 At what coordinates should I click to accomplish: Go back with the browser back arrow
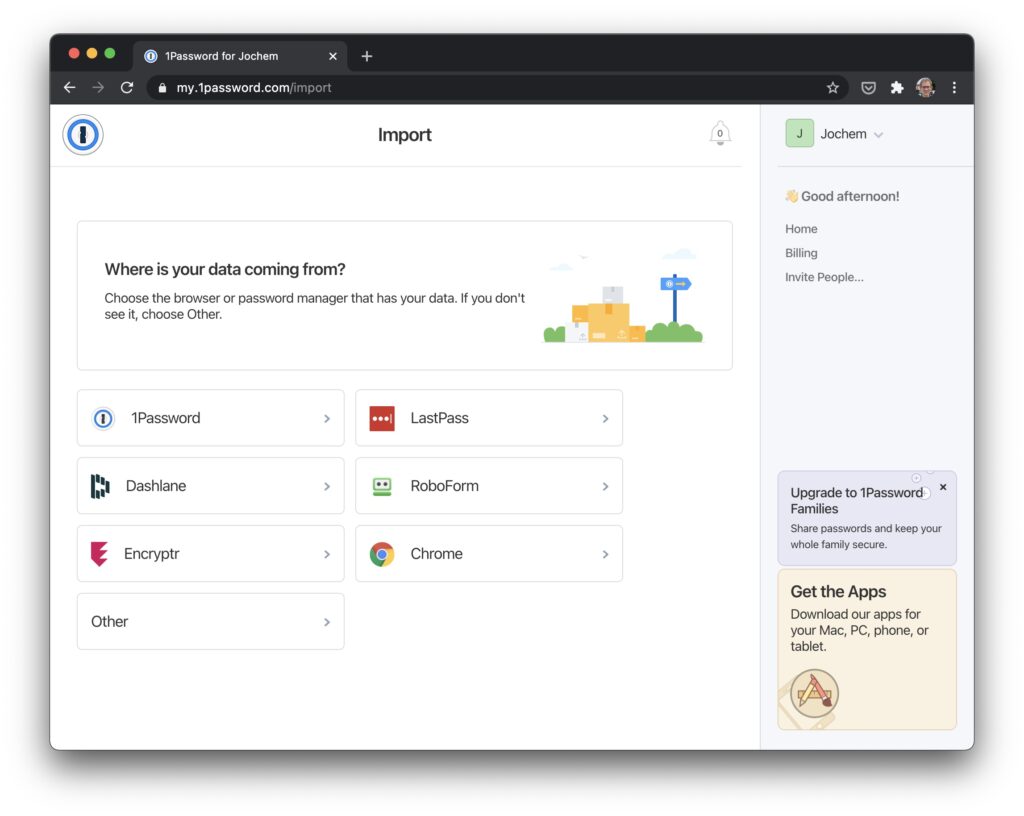pyautogui.click(x=70, y=87)
